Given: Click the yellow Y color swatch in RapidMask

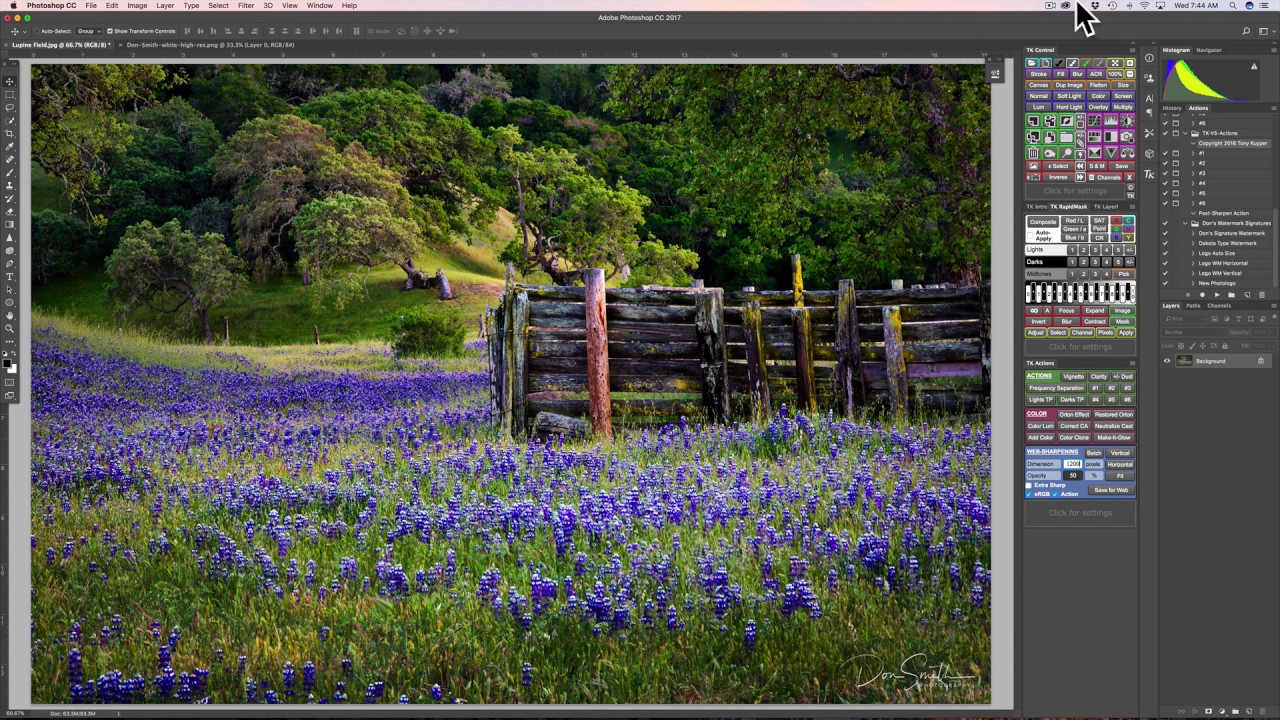Looking at the screenshot, I should point(1129,237).
